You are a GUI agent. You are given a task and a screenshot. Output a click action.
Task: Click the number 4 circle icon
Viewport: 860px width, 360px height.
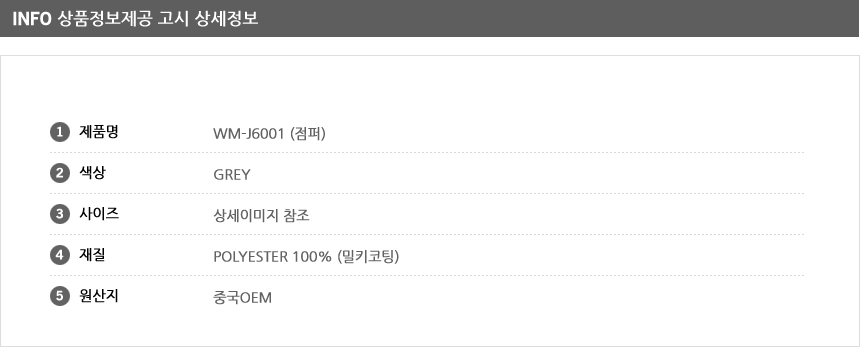(60, 255)
